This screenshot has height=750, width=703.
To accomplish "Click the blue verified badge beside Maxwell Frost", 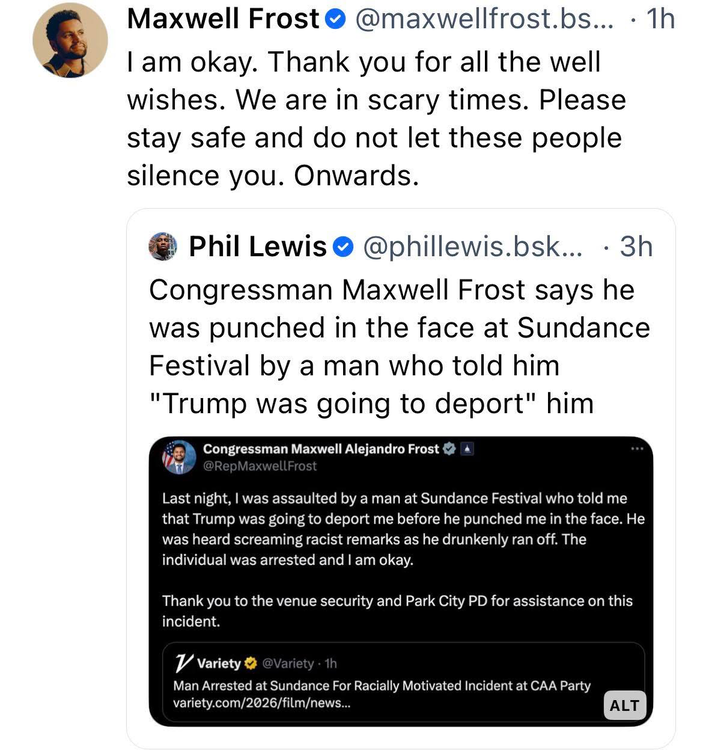I will pos(337,19).
